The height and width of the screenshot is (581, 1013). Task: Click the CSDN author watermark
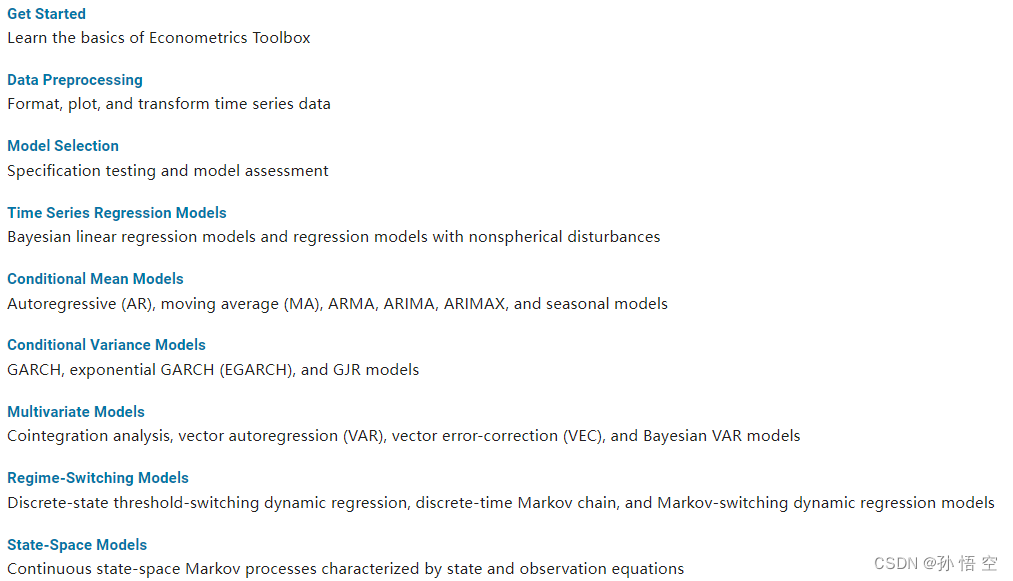tap(936, 564)
